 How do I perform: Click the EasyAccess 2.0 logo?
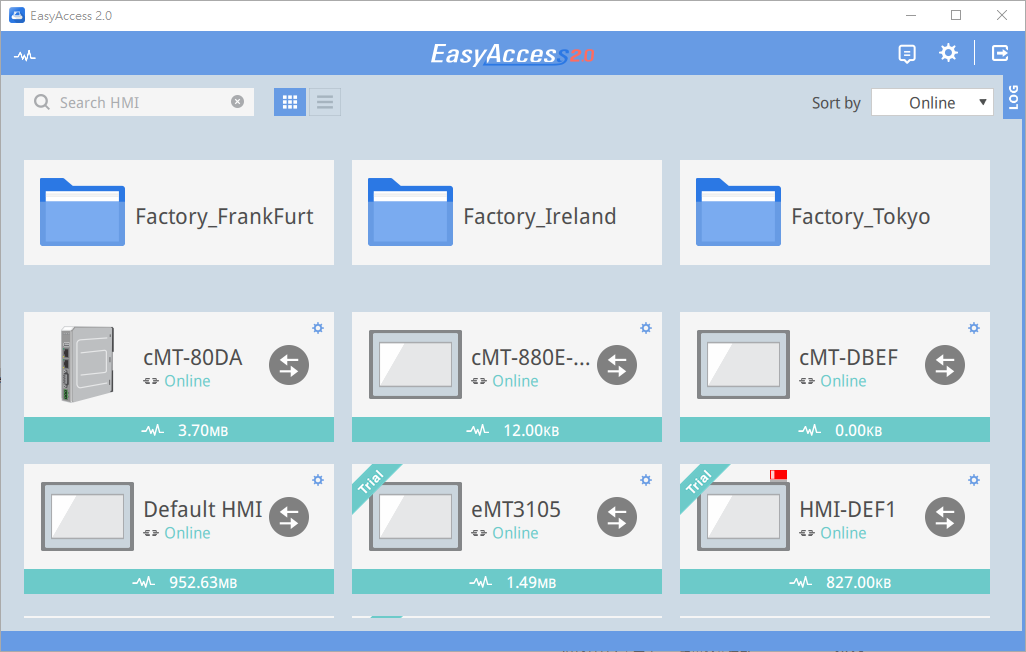coord(512,54)
